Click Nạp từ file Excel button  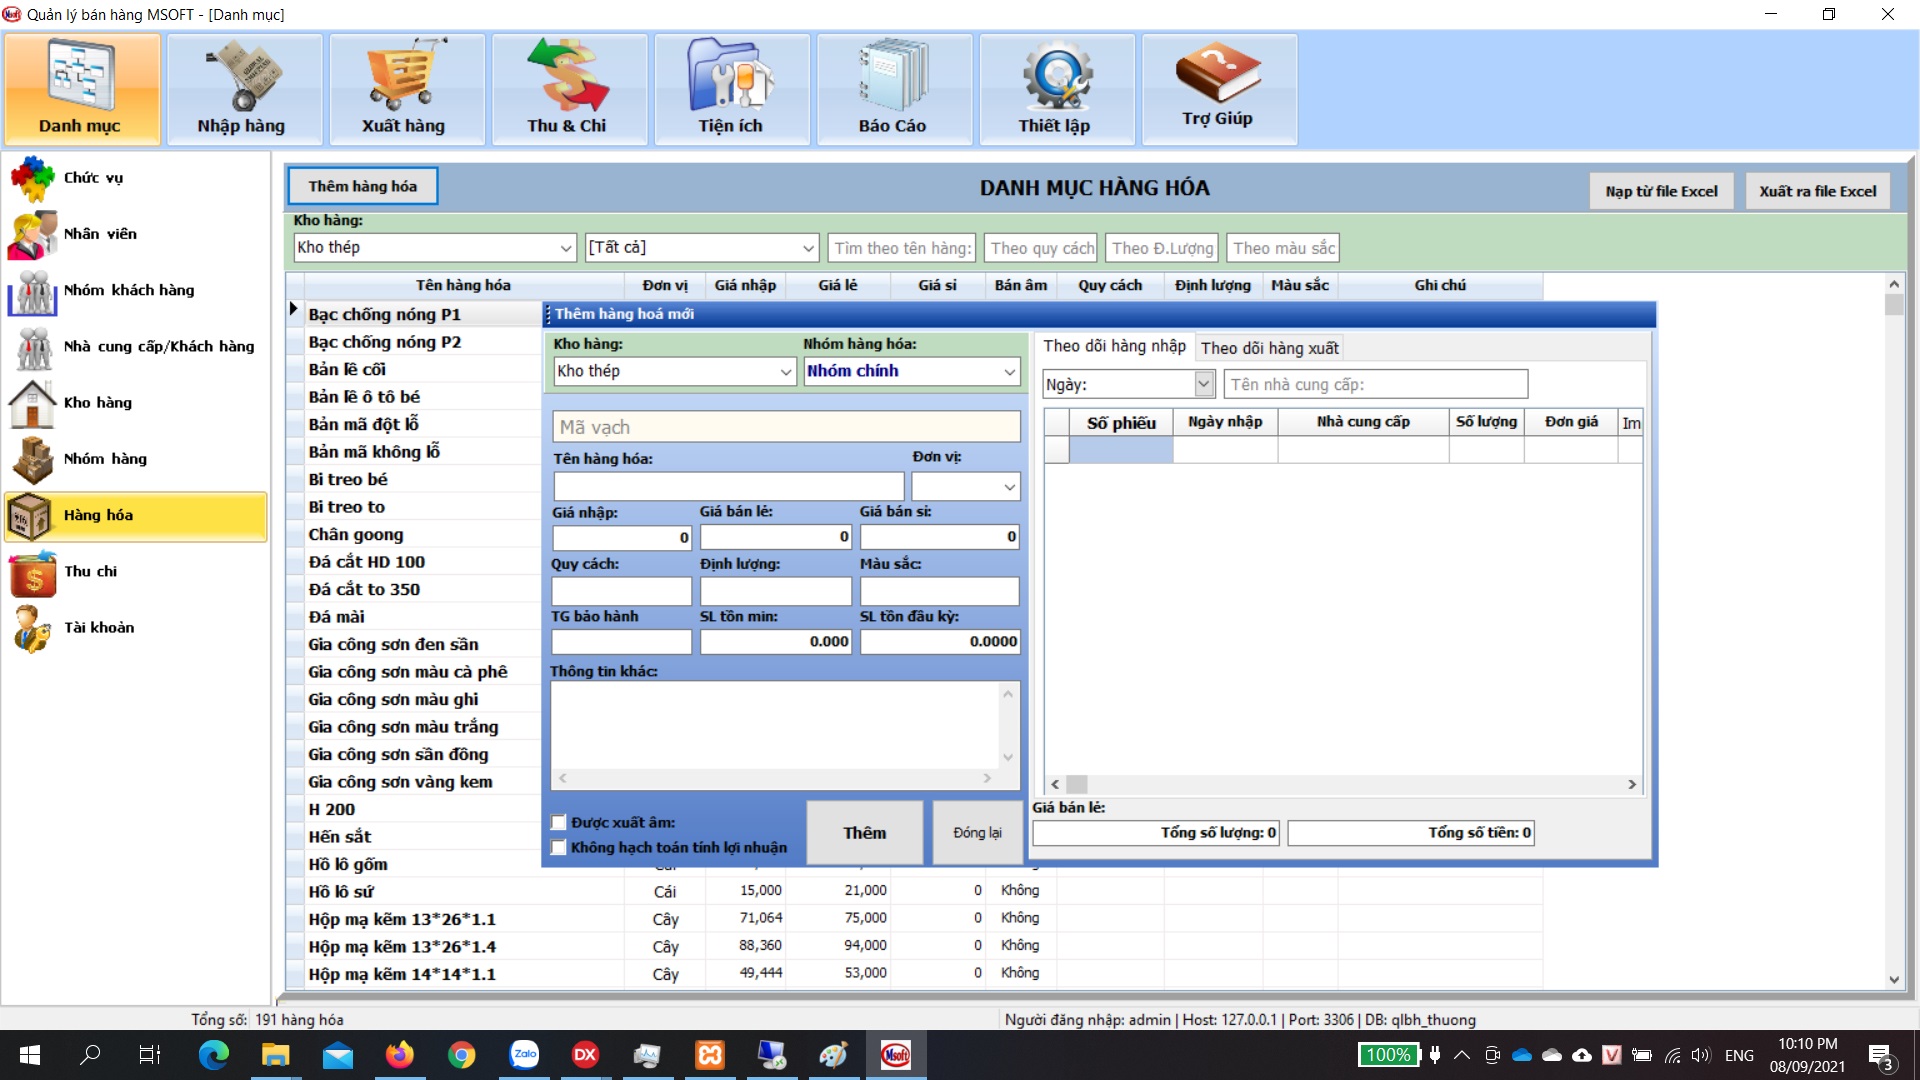(1661, 191)
